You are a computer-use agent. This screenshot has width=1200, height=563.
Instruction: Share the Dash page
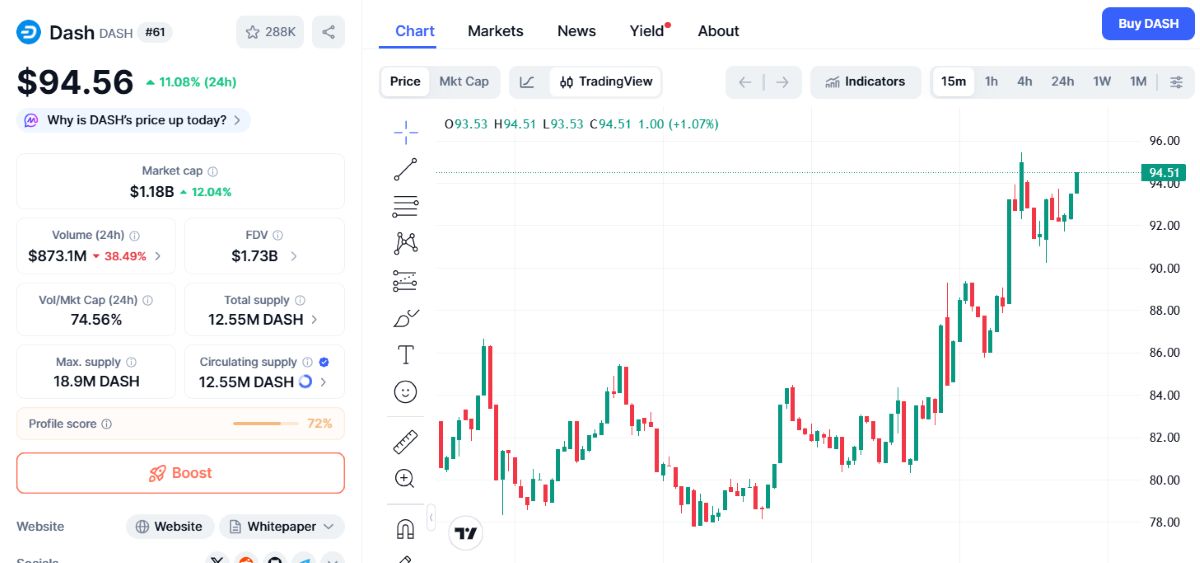coord(328,32)
